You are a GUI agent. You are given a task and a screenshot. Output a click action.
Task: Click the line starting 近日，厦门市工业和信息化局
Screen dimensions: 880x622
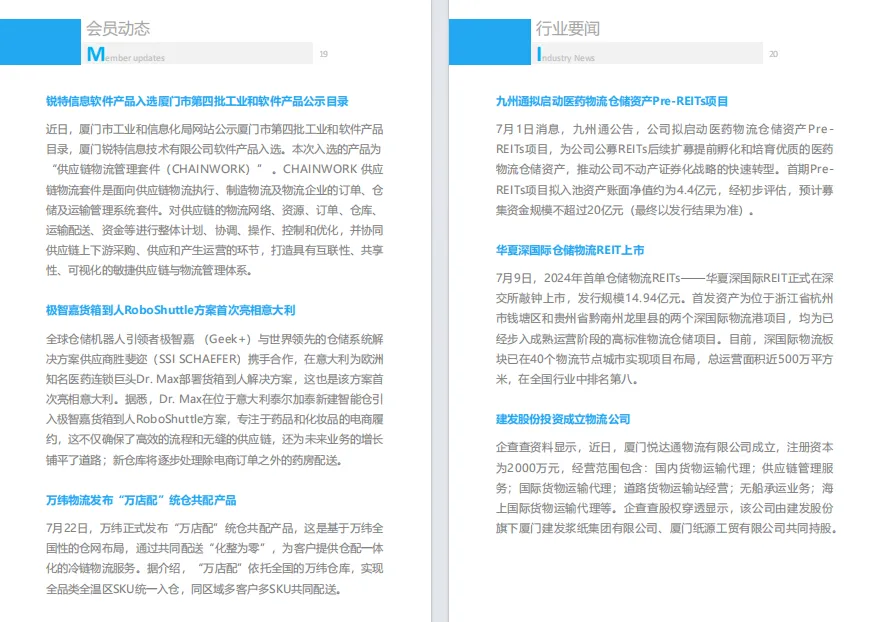[214, 129]
